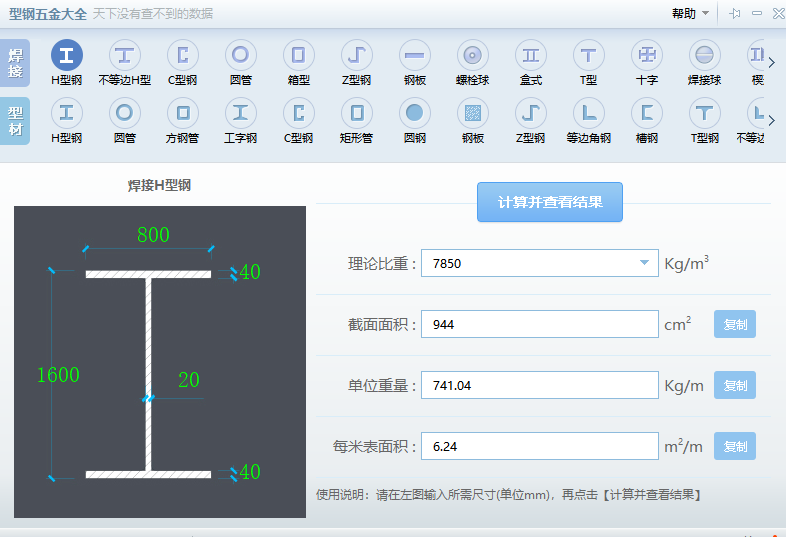
Task: Select the partially visible 不等边 angle icon
Action: pos(756,113)
